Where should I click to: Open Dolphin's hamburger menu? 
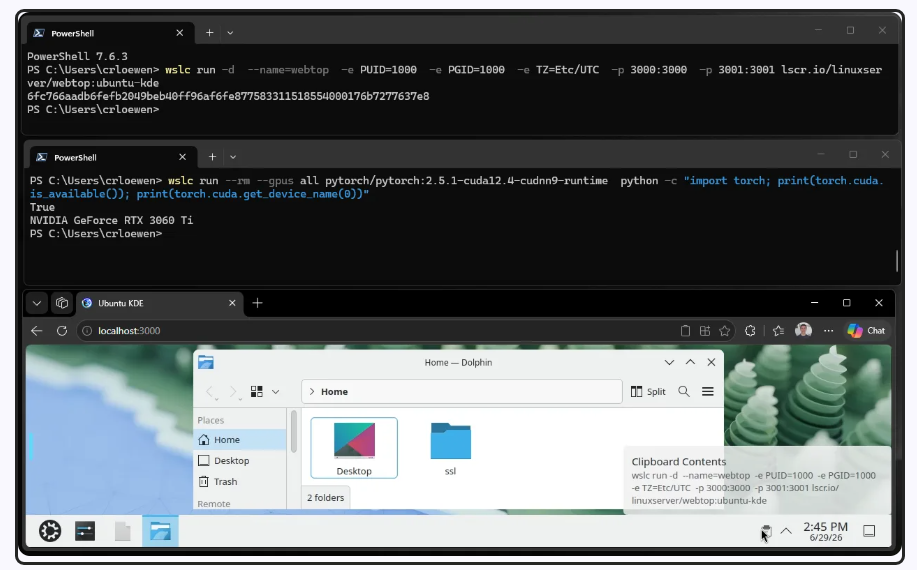(708, 392)
